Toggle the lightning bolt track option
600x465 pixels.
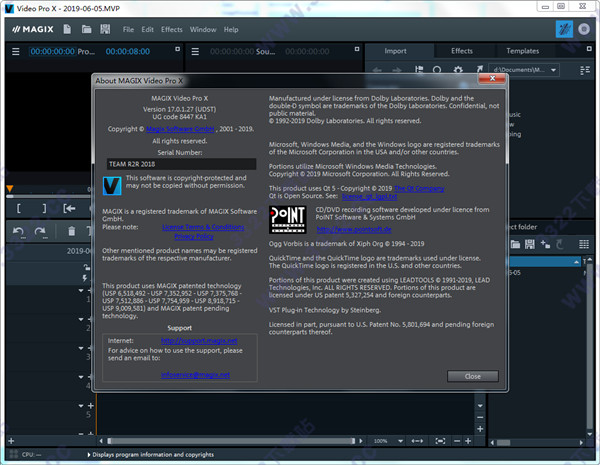85,278
